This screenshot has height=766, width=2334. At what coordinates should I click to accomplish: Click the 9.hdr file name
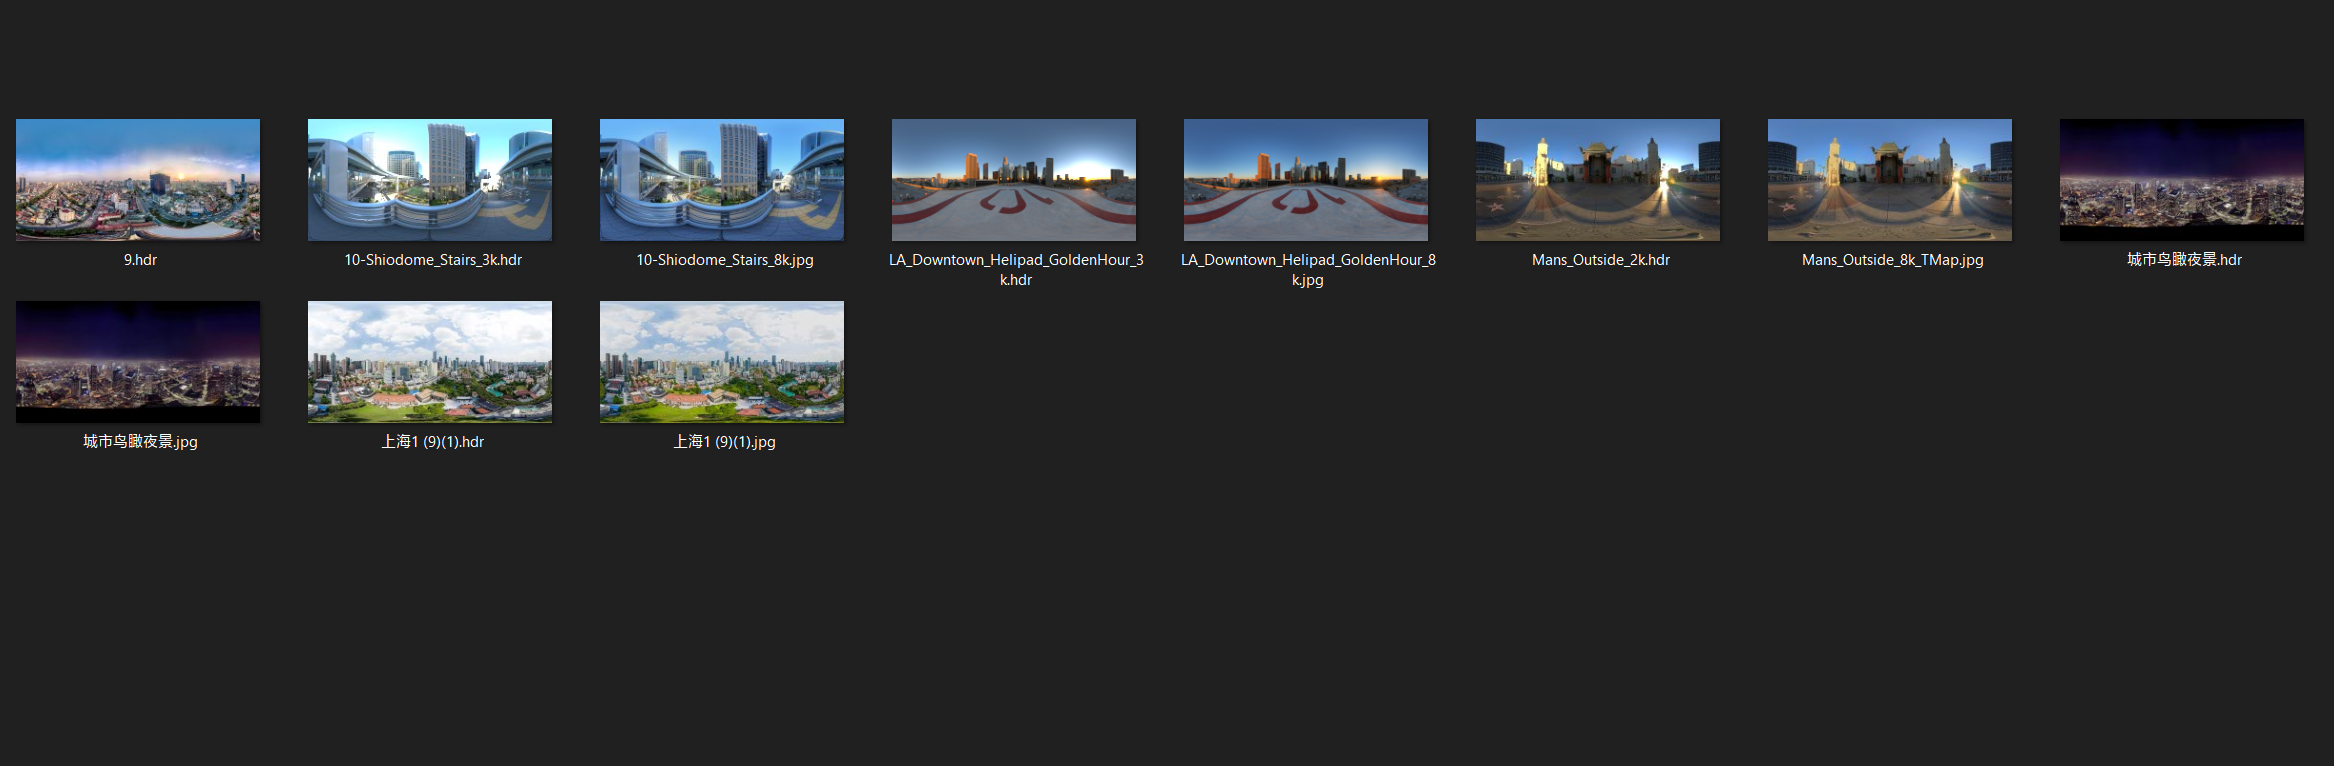tap(140, 260)
